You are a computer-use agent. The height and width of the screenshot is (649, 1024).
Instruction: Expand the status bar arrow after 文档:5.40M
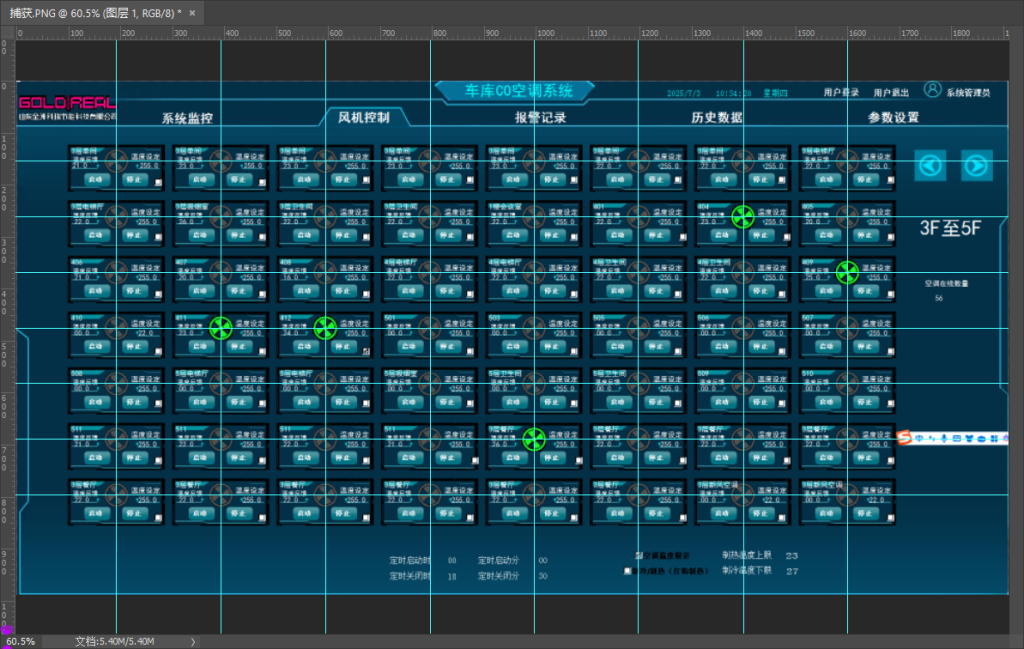point(193,642)
